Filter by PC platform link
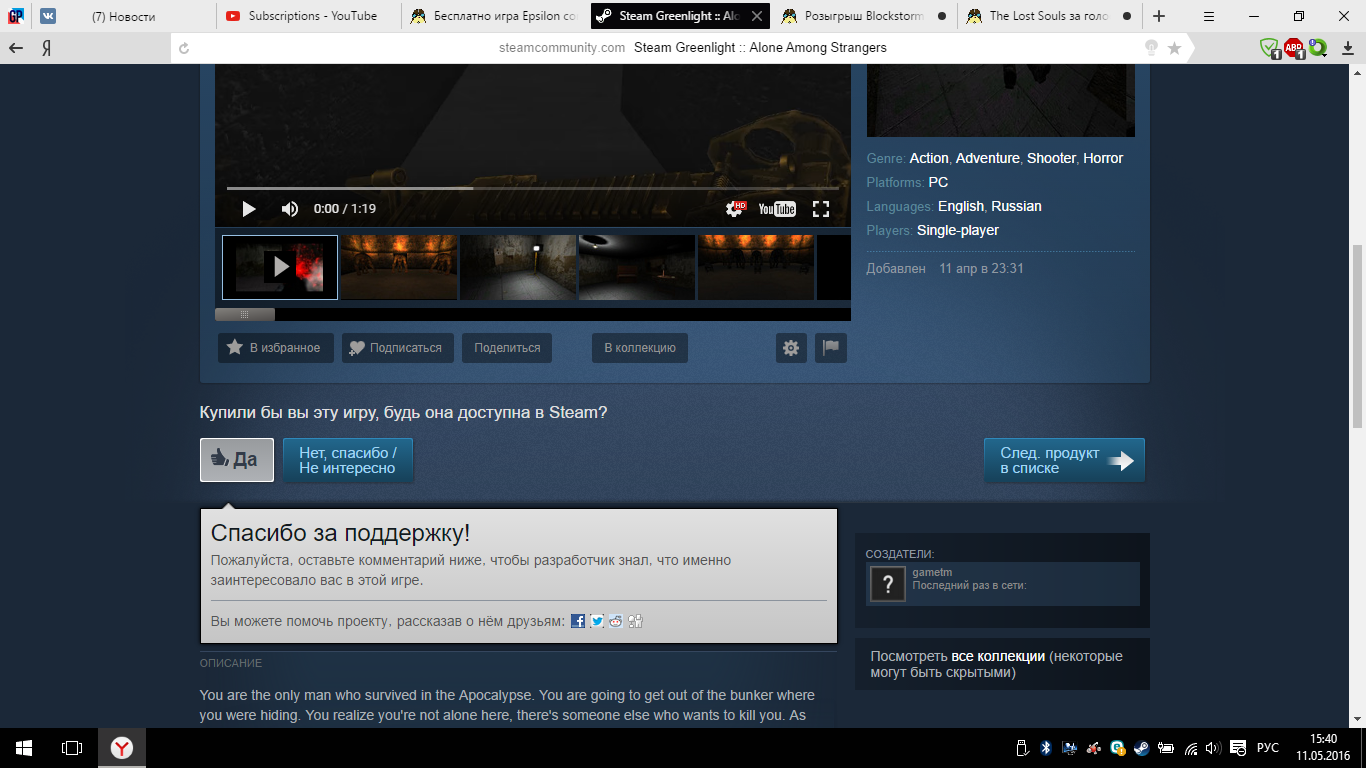Screen dimensions: 1366x768 pos(938,182)
